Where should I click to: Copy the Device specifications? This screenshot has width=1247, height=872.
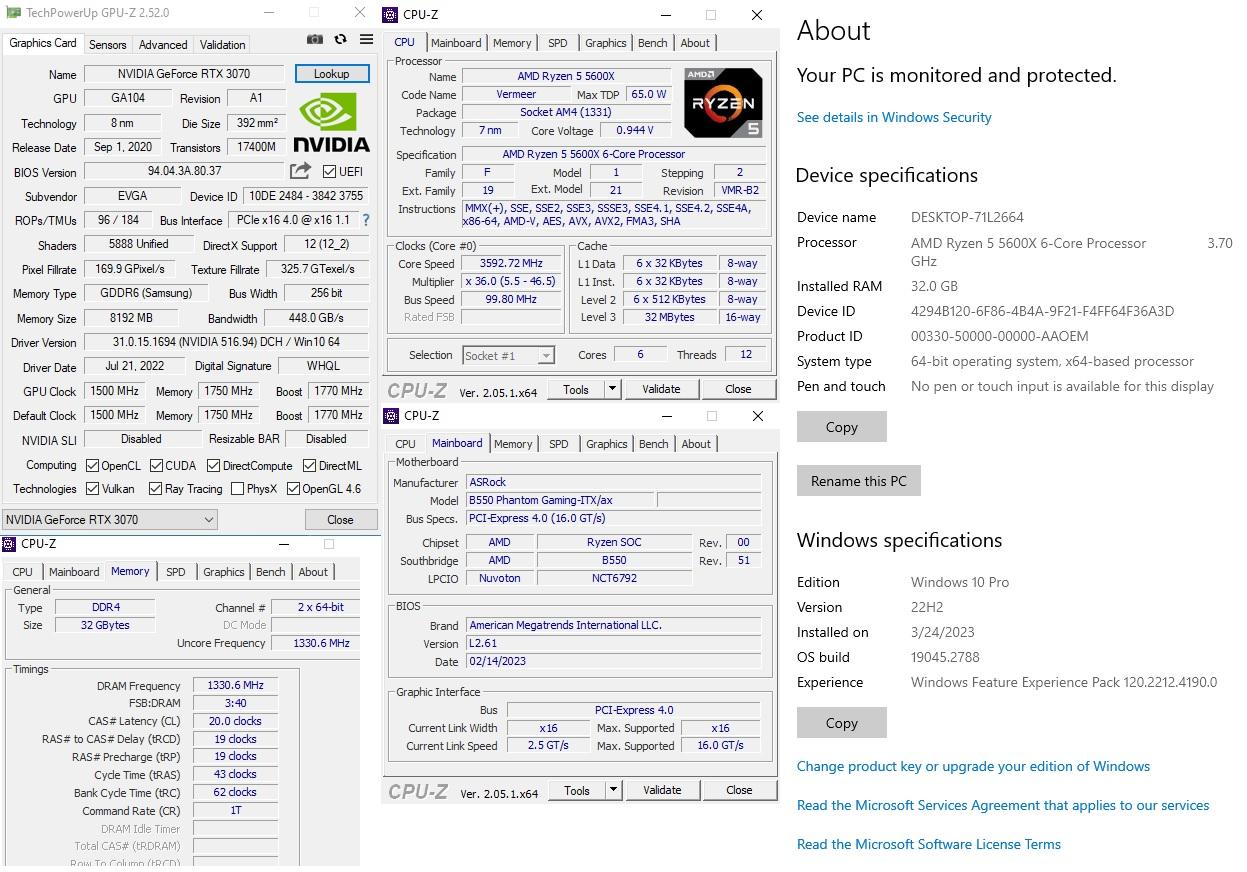[x=841, y=427]
